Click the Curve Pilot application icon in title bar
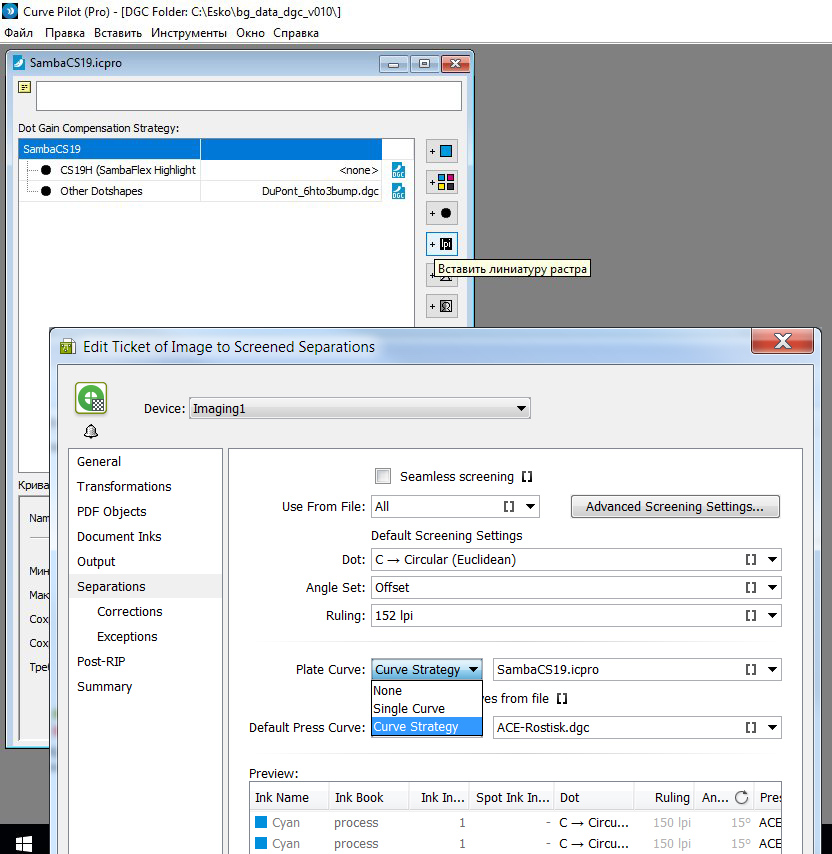The image size is (832, 854). pos(10,11)
